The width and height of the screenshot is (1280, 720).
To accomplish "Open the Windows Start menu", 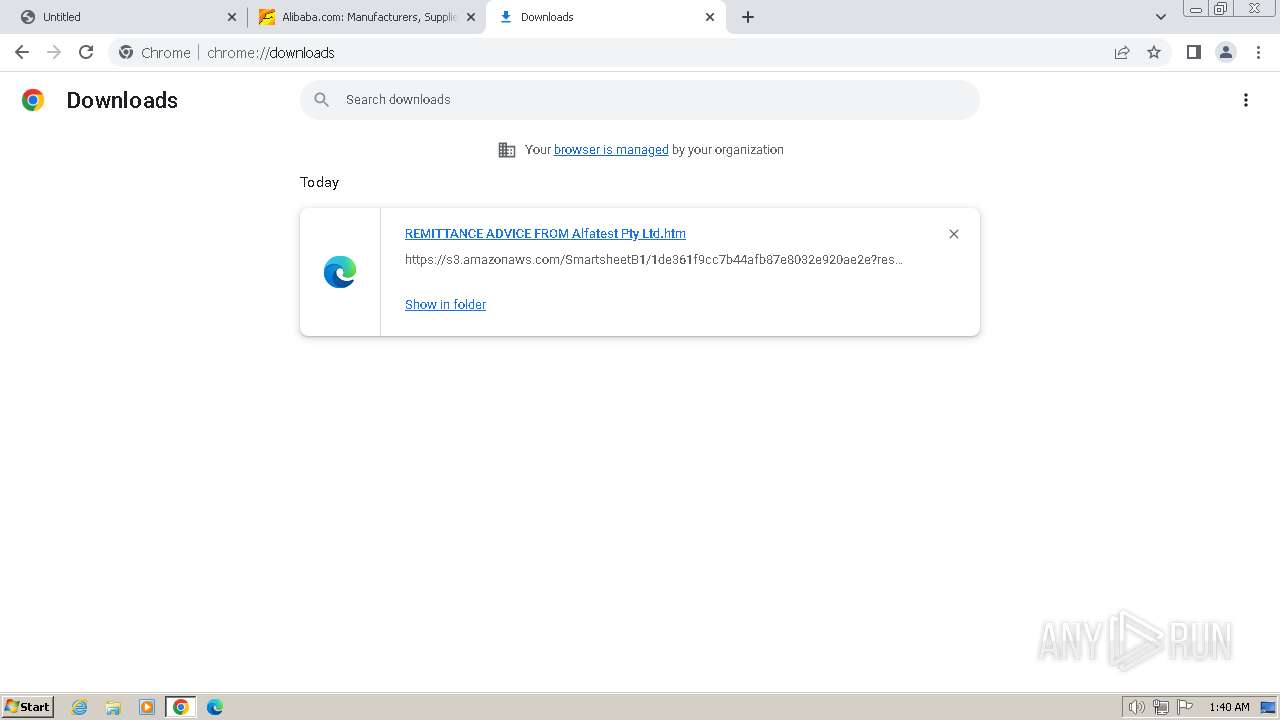I will [28, 706].
